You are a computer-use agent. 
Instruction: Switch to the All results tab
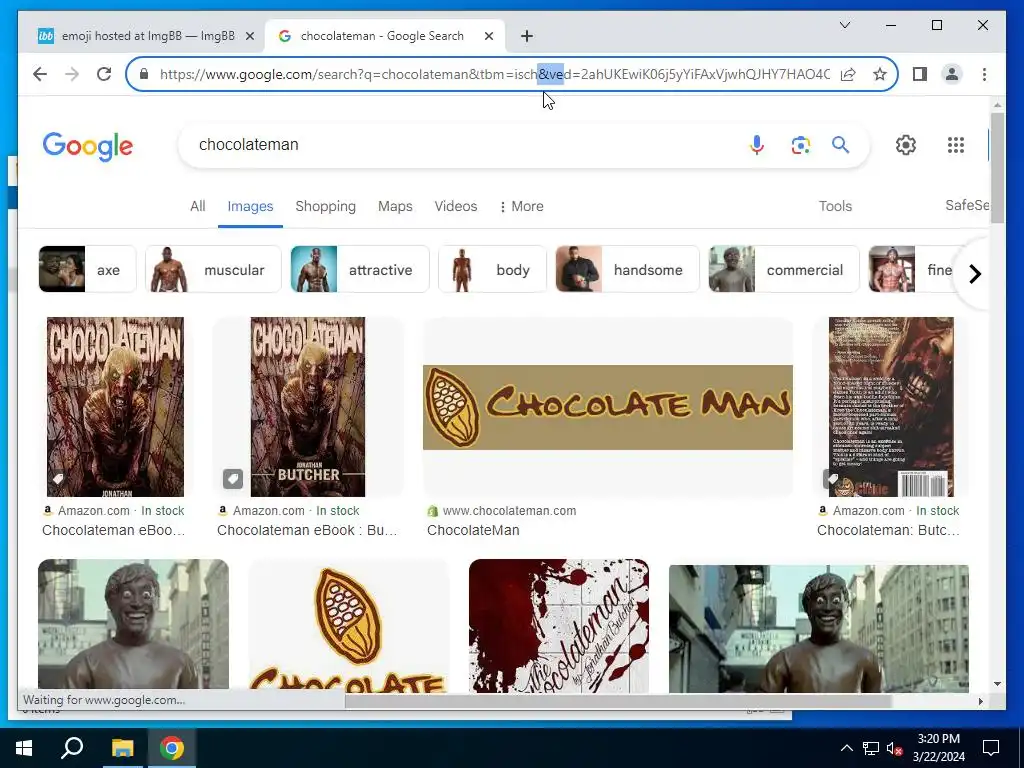point(197,206)
